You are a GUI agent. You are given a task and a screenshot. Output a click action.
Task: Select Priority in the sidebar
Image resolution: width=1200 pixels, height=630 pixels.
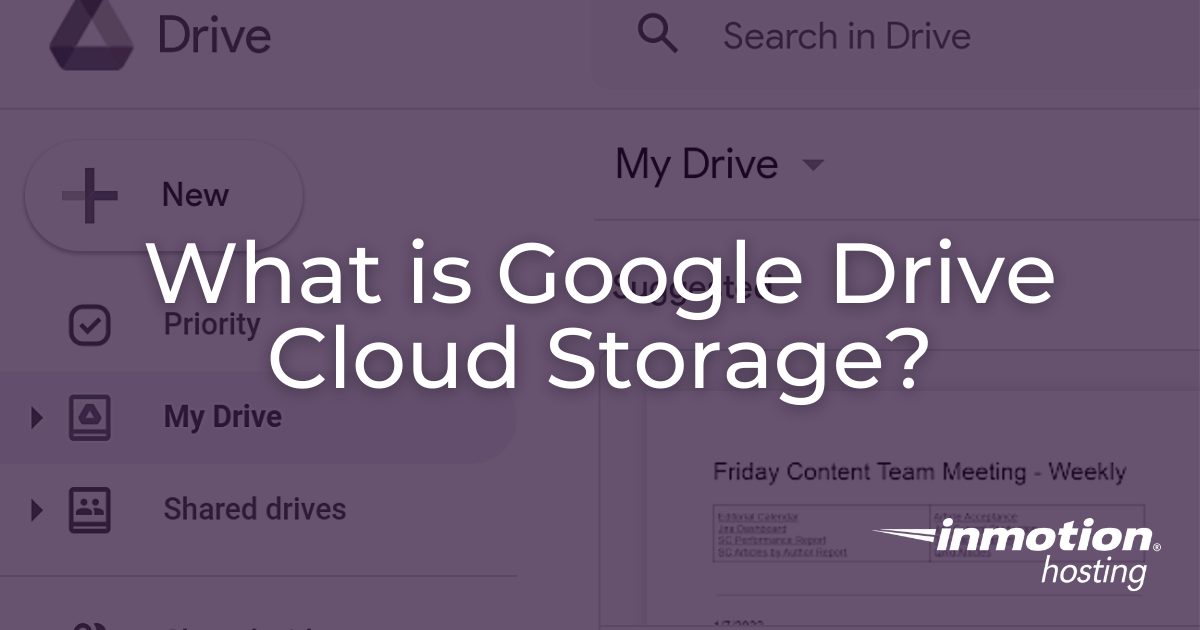(x=211, y=324)
